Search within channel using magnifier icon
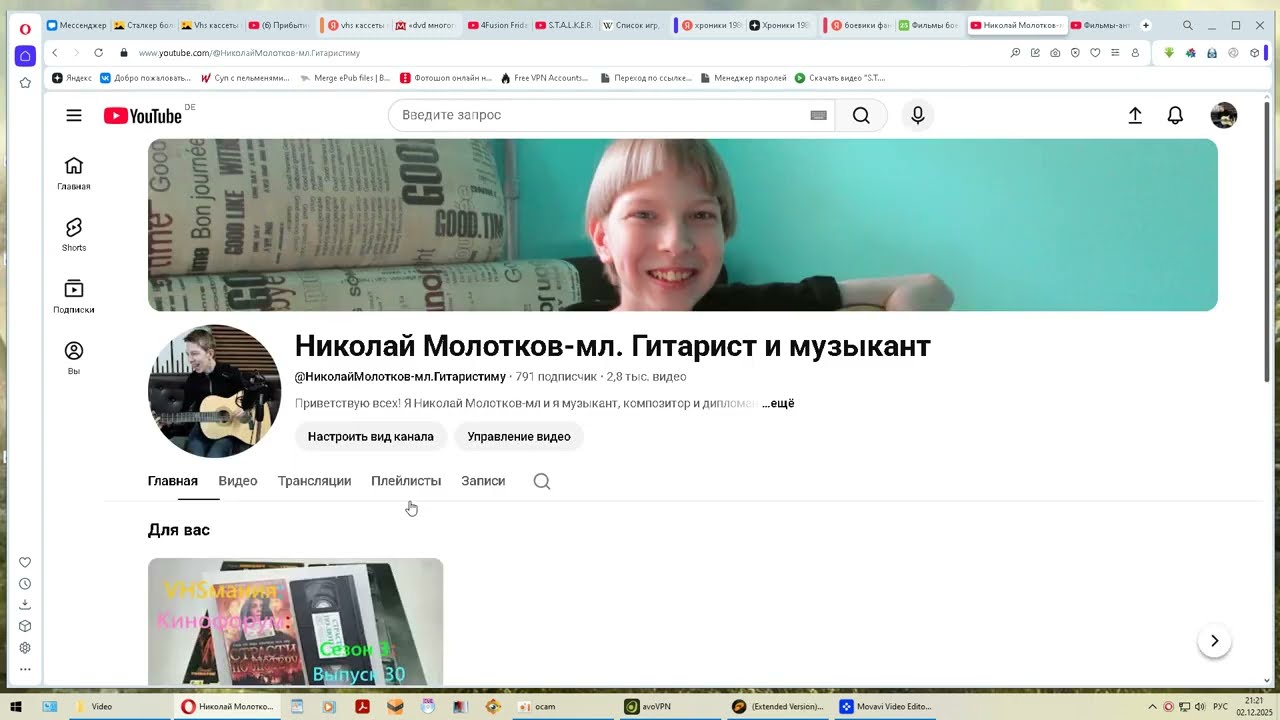The height and width of the screenshot is (720, 1280). click(542, 481)
